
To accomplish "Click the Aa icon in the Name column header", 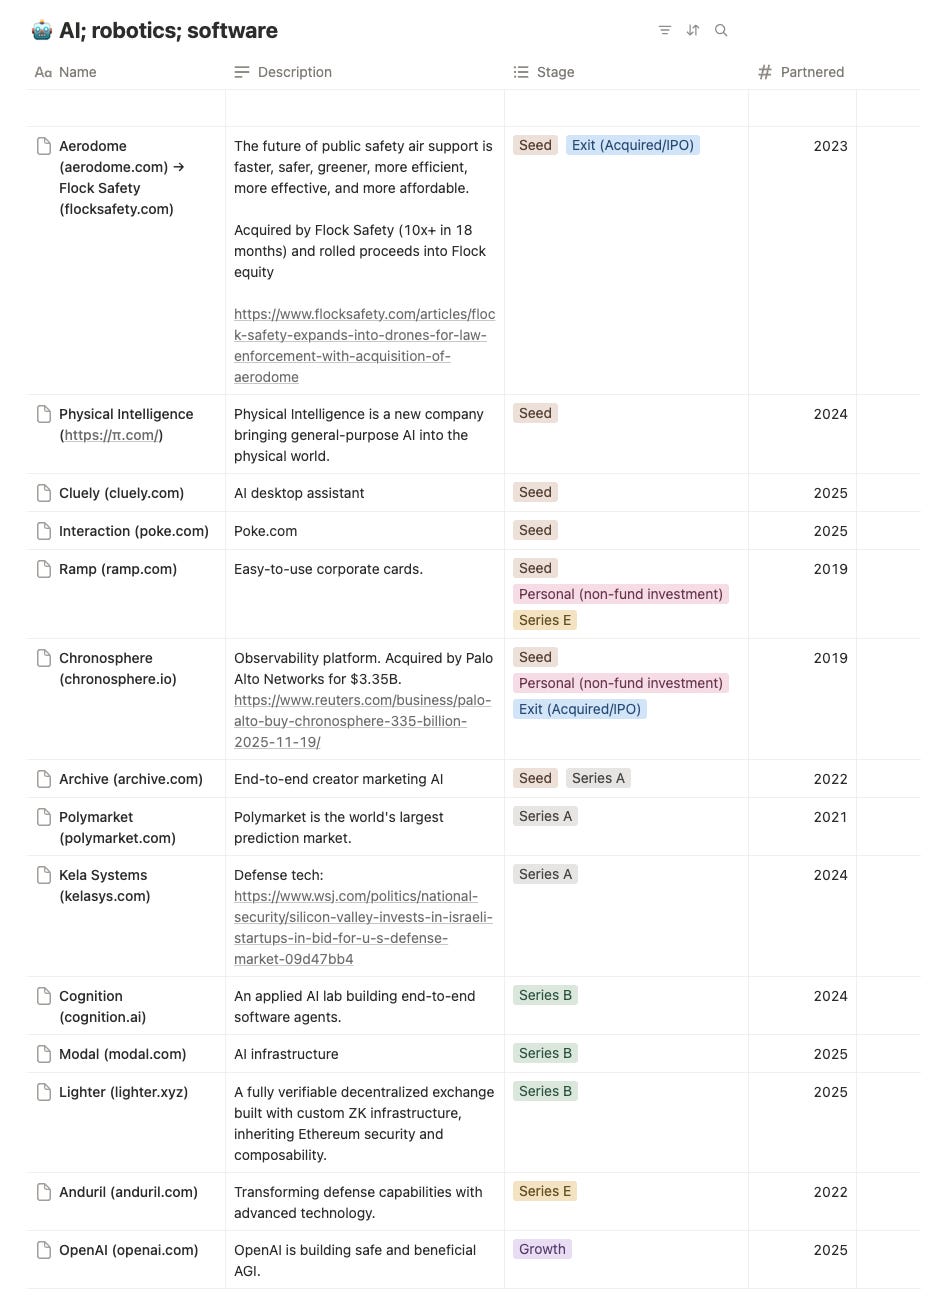I will [x=43, y=72].
